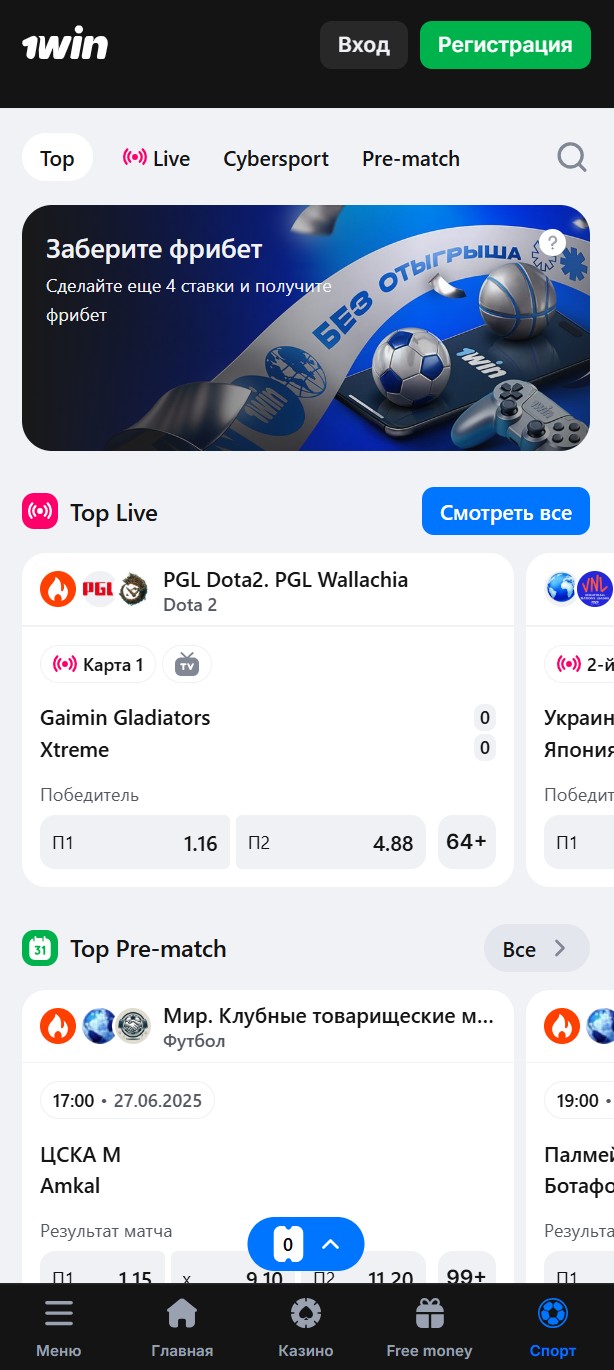614x1370 pixels.
Task: Expand Top Pre-match via Все chevron
Action: coord(537,949)
